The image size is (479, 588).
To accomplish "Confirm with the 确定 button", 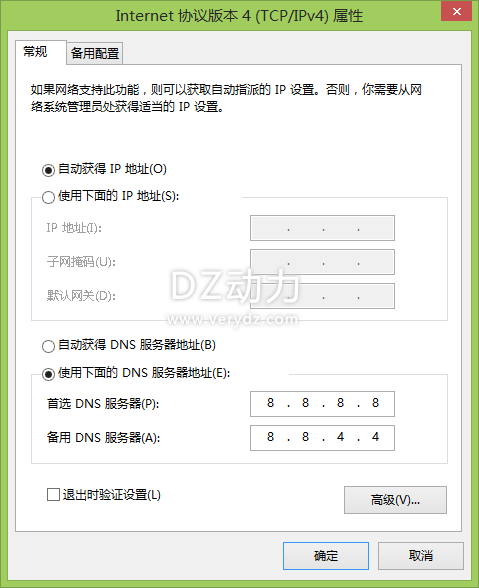I will (326, 555).
